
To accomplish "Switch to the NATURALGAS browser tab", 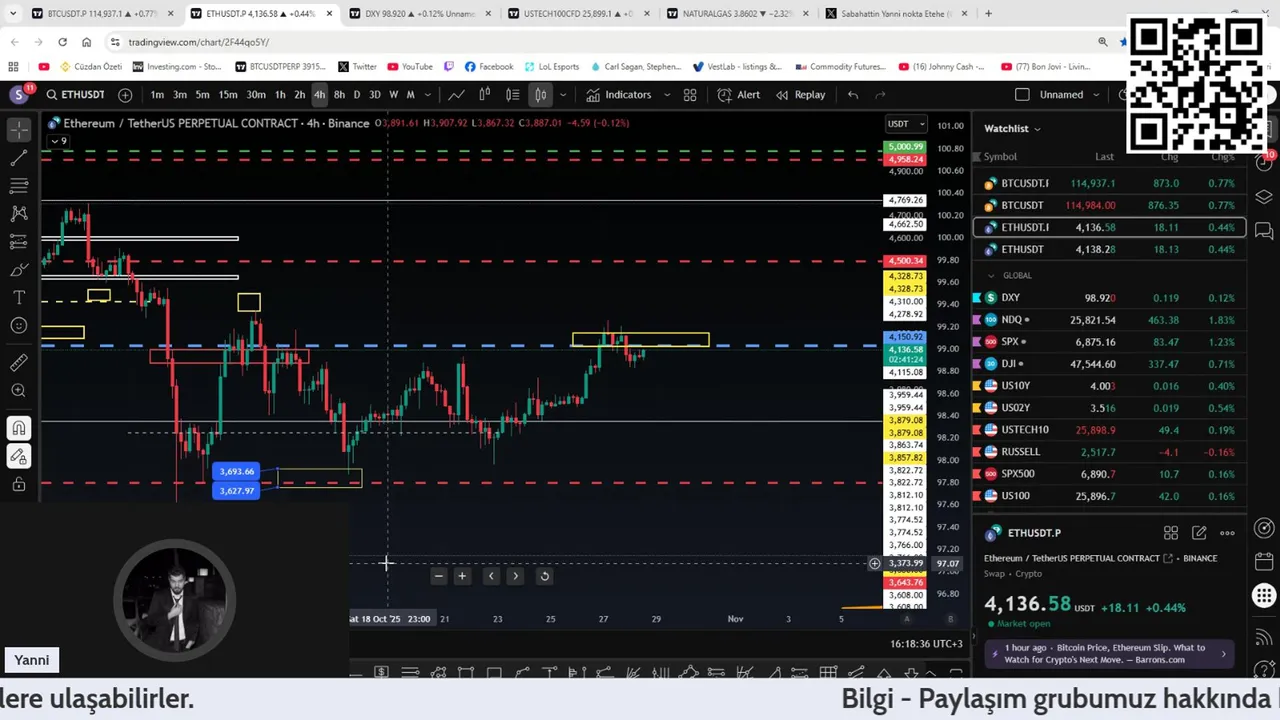I will pyautogui.click(x=738, y=14).
